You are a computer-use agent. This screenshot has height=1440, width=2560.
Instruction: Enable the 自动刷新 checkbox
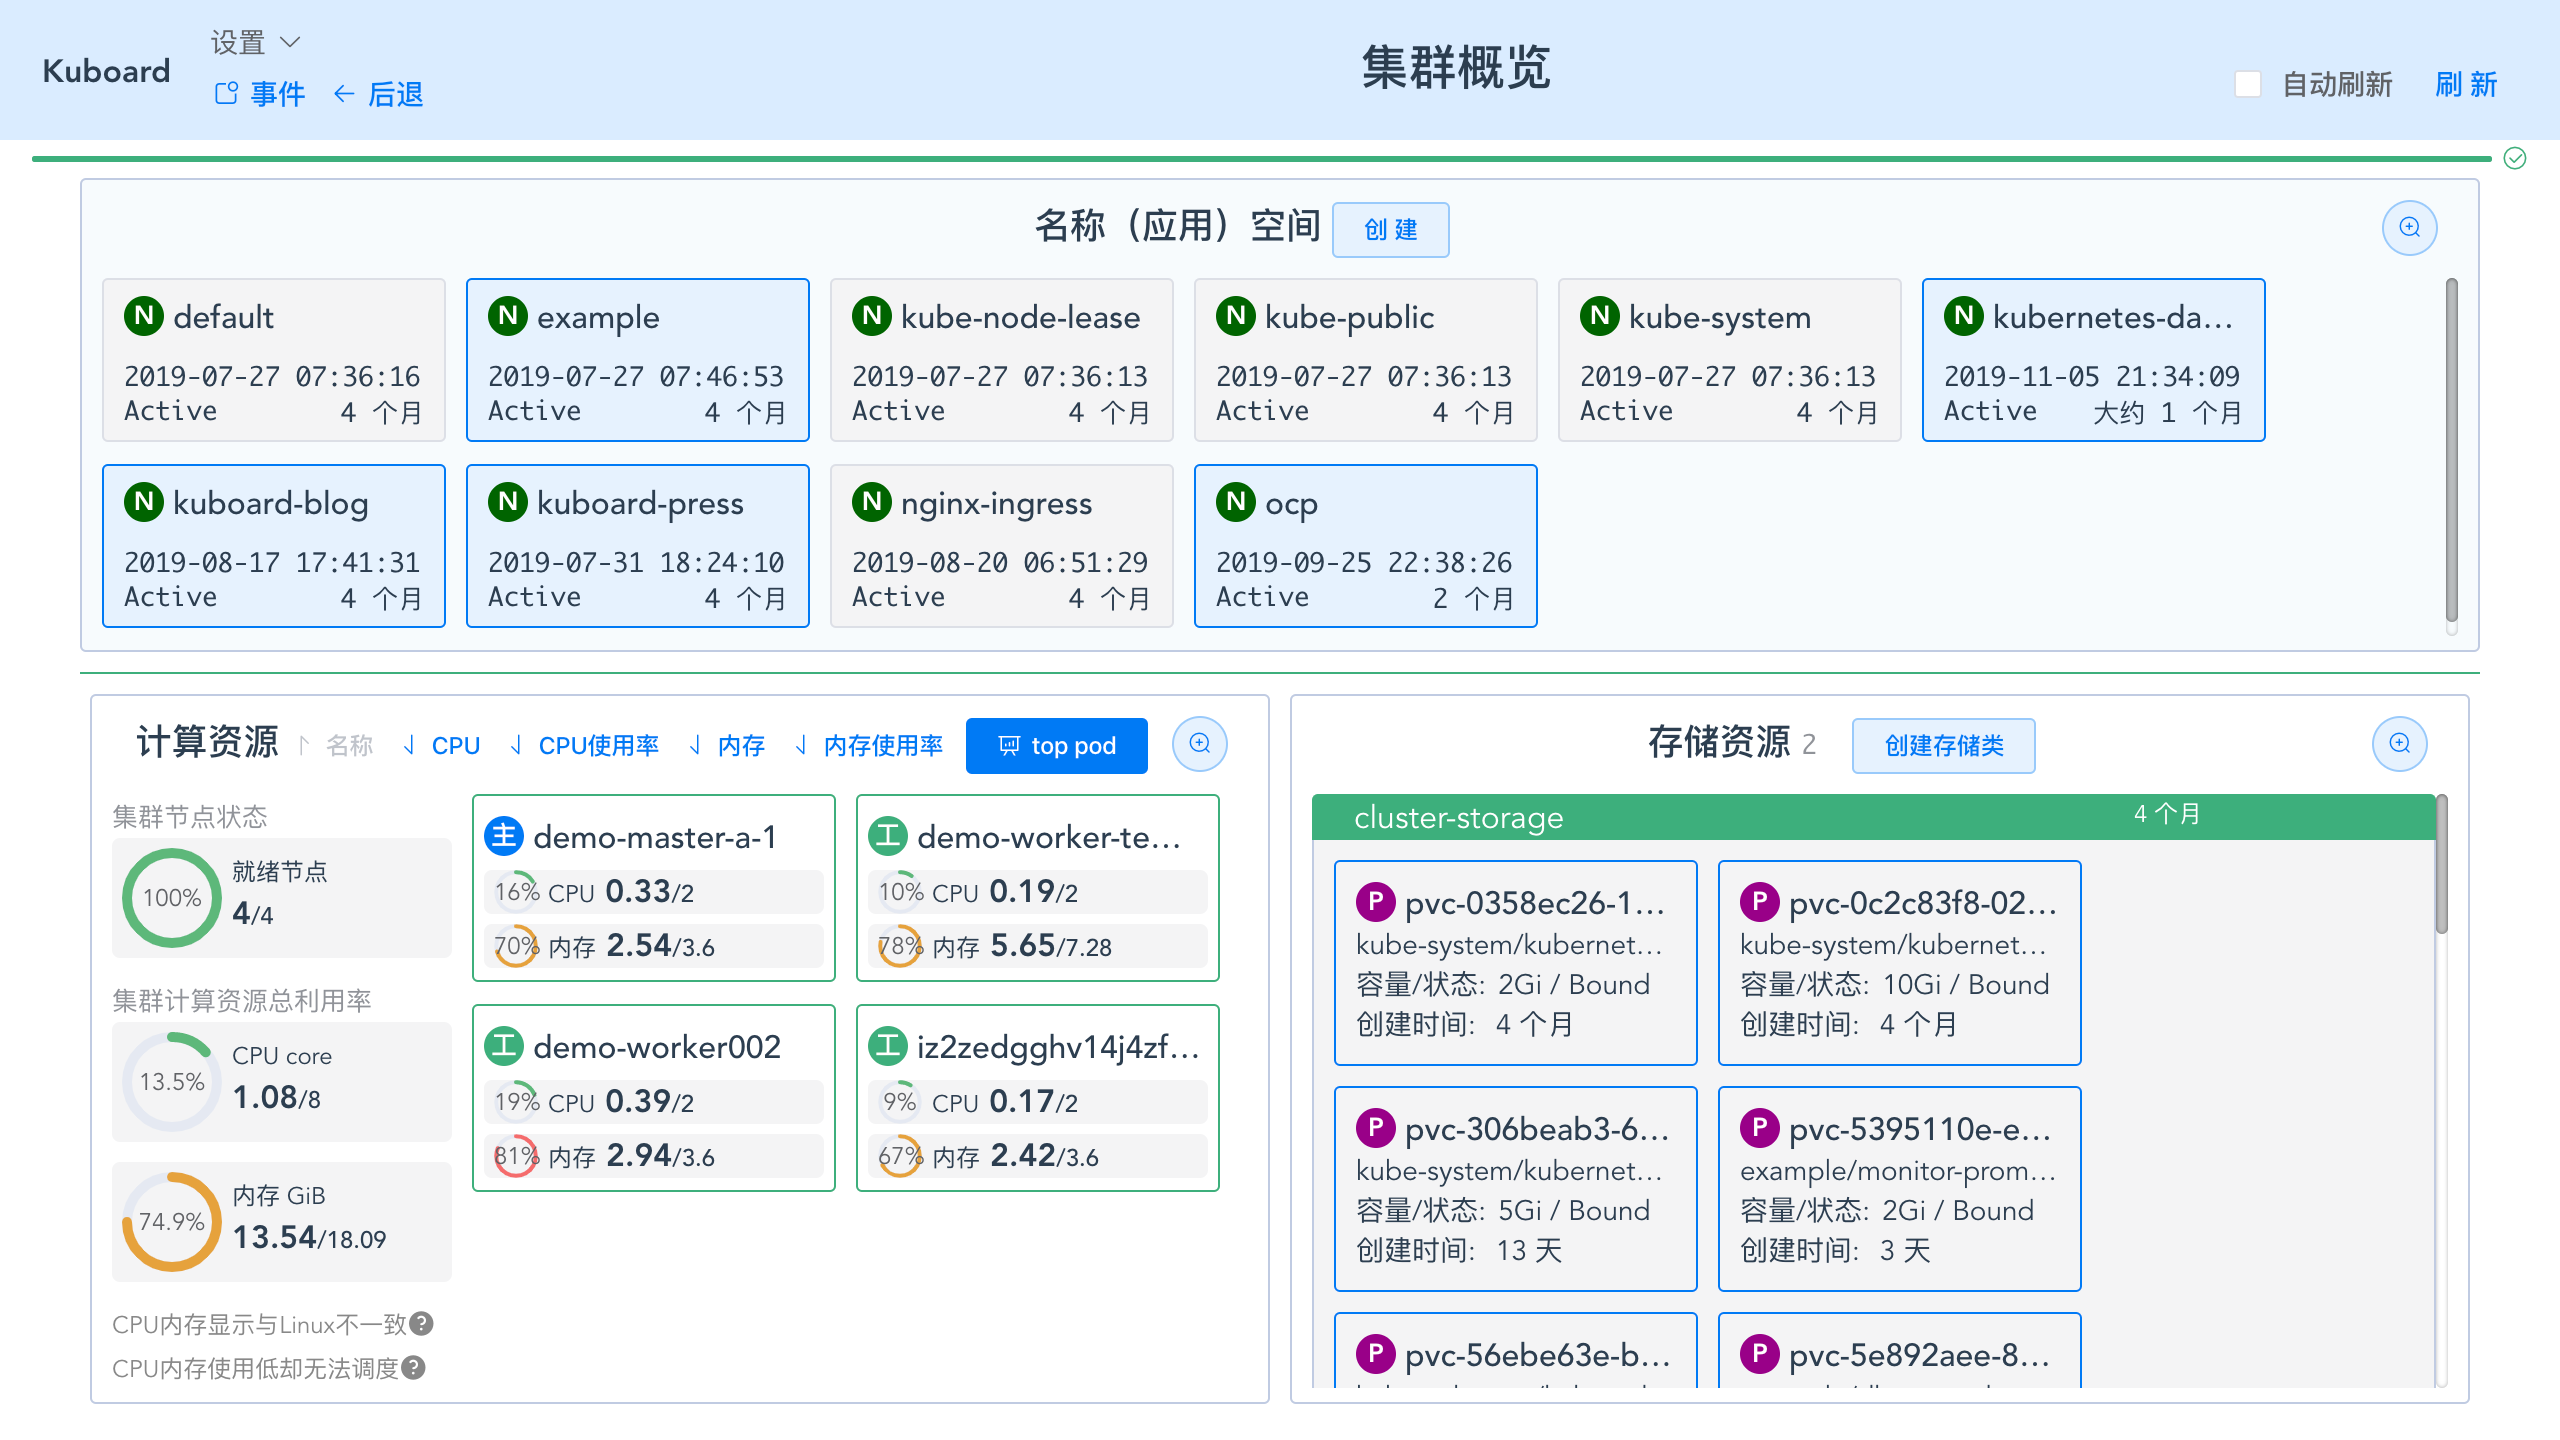2248,85
